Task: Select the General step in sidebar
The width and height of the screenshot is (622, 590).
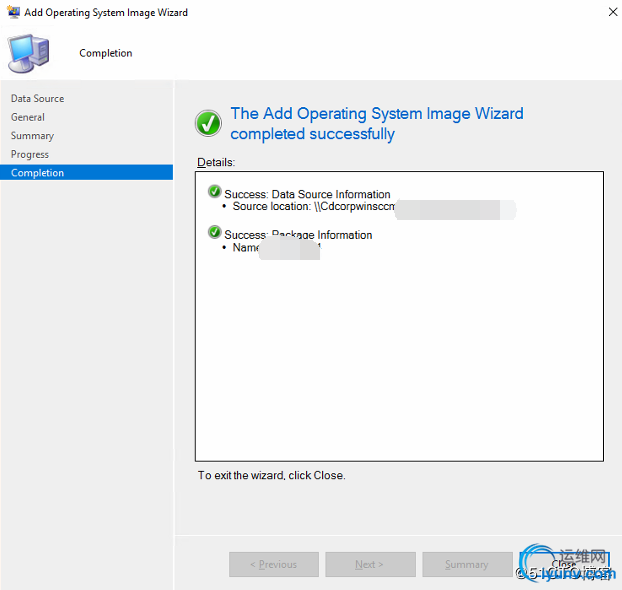Action: coord(28,117)
